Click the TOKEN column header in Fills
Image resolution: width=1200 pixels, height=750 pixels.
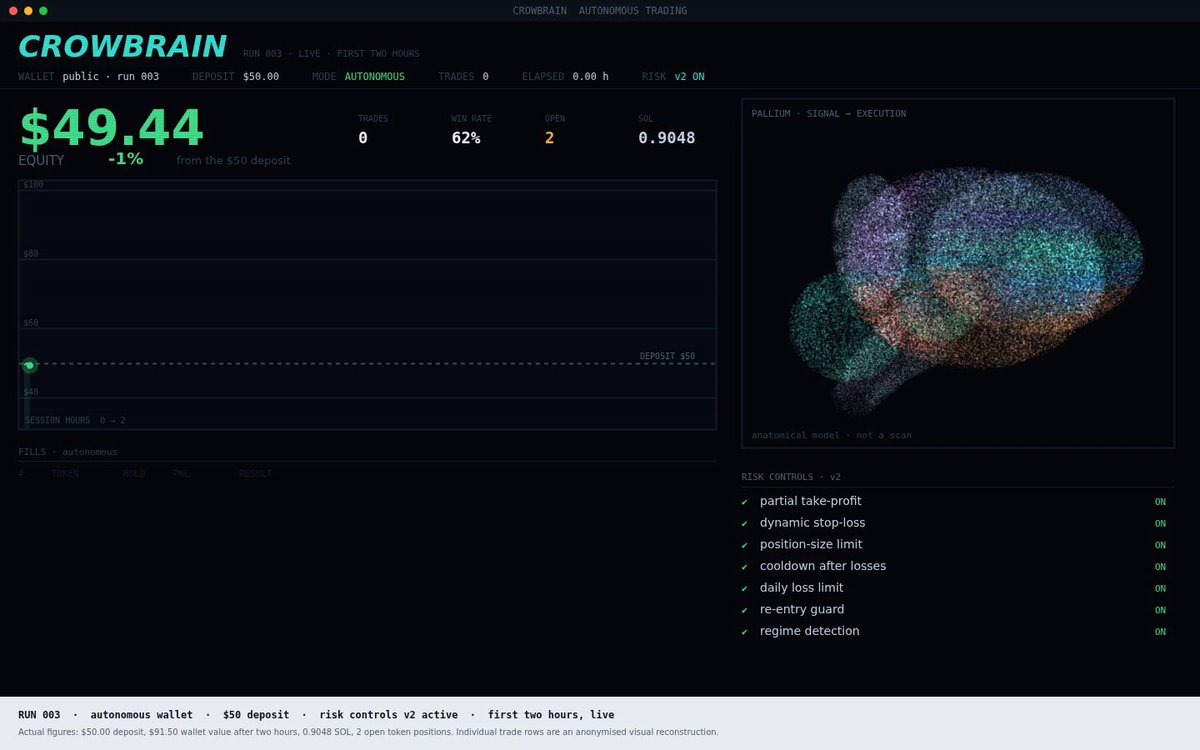[65, 474]
